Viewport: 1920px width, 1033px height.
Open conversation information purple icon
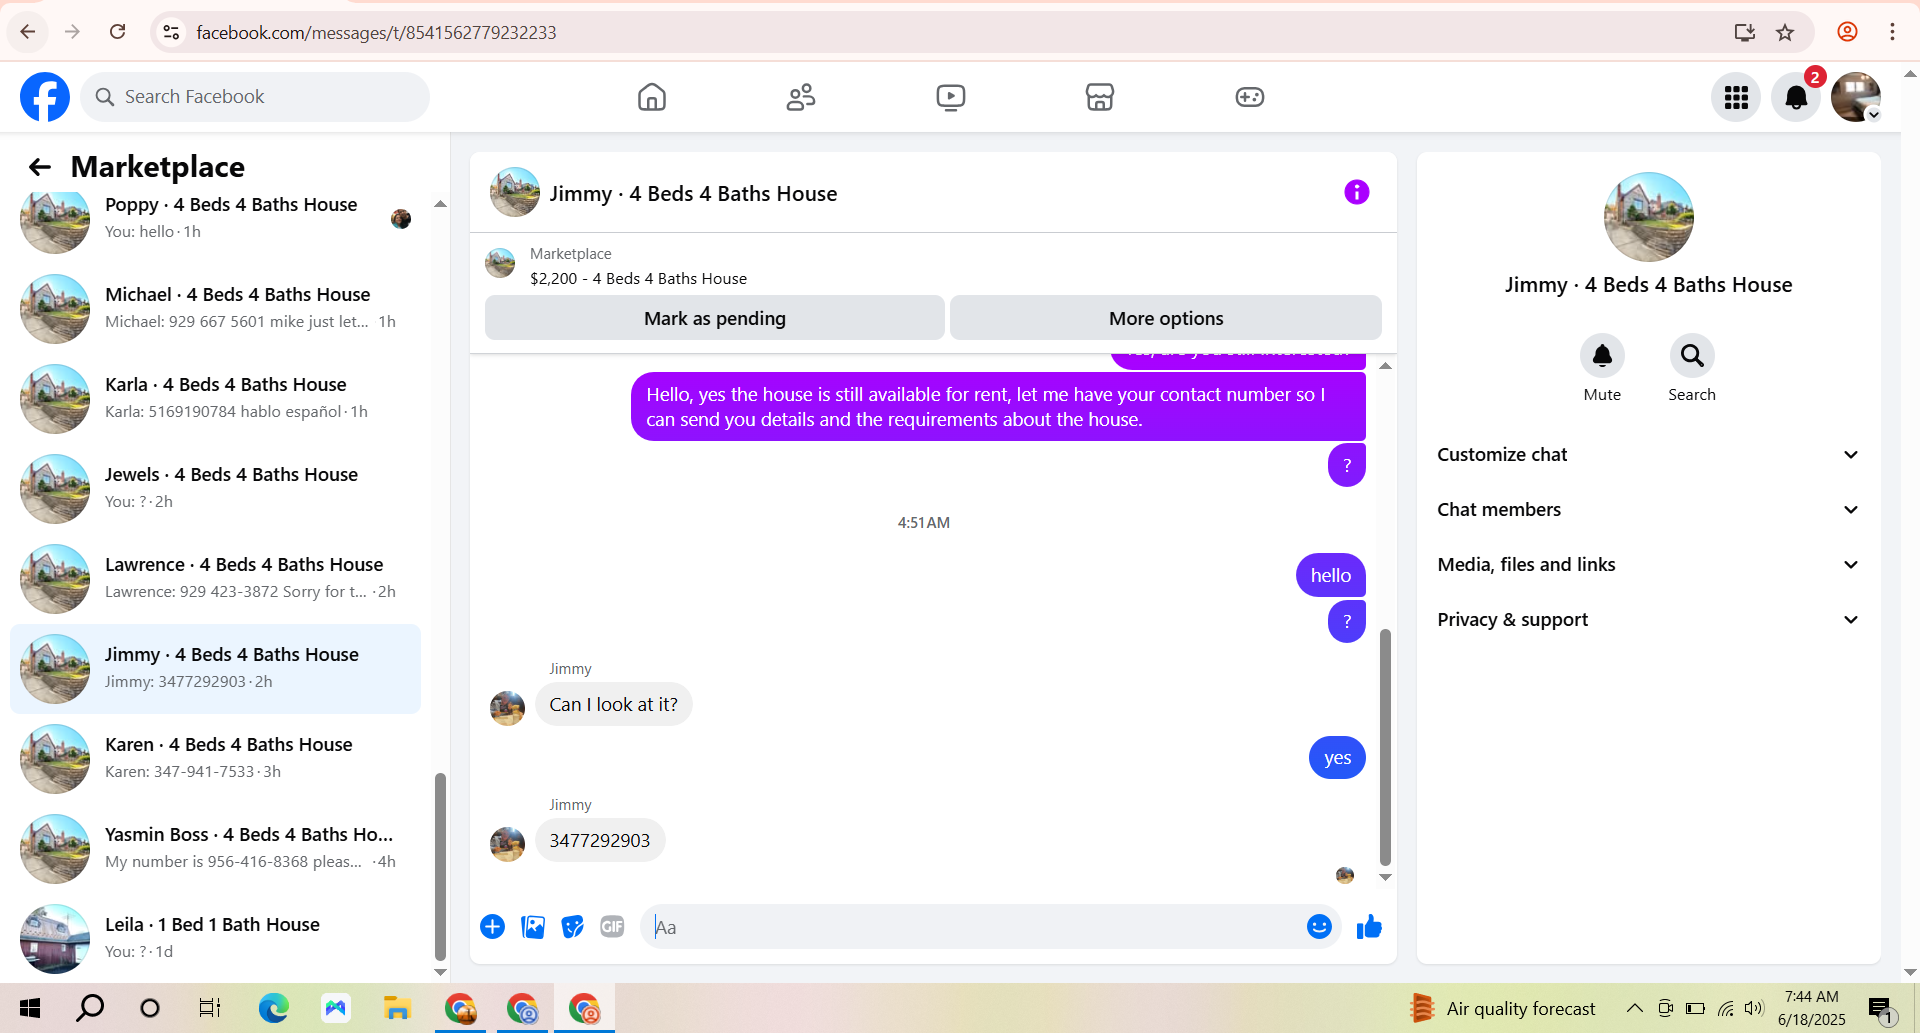click(x=1356, y=192)
